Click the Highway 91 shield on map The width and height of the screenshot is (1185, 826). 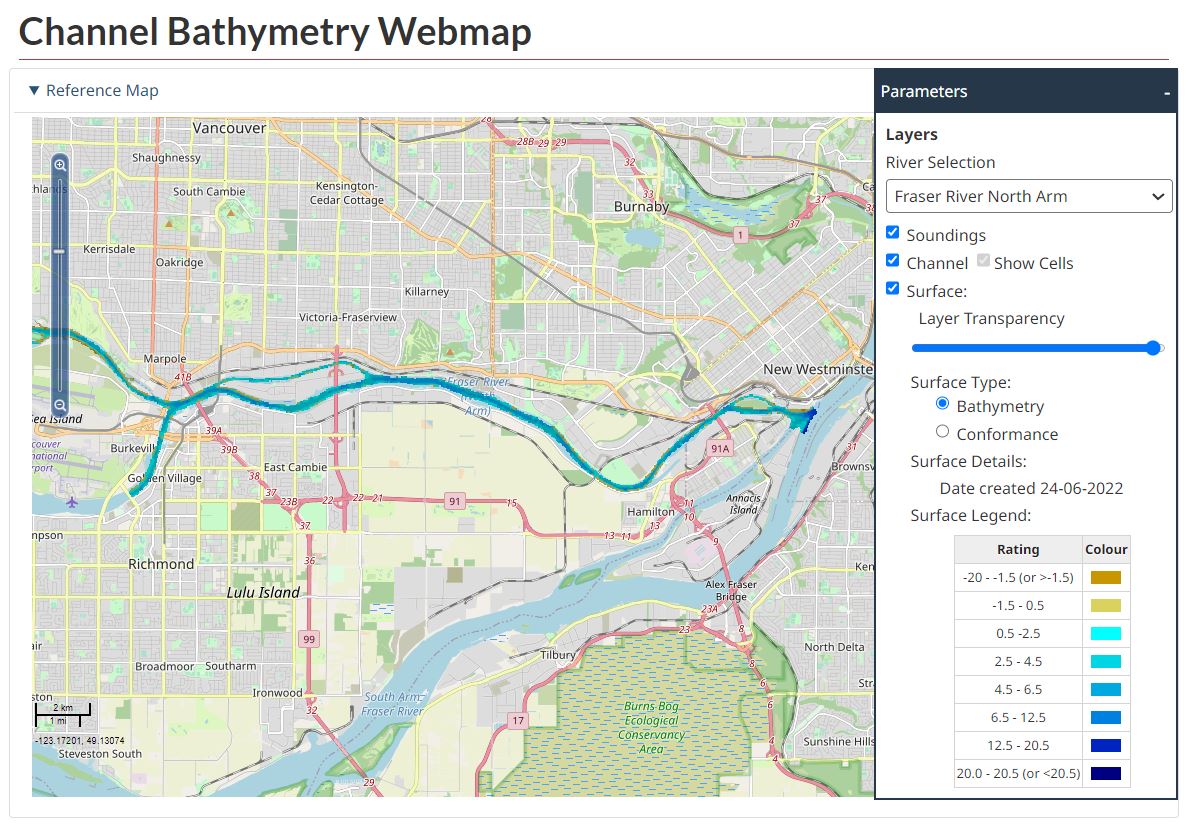(455, 500)
